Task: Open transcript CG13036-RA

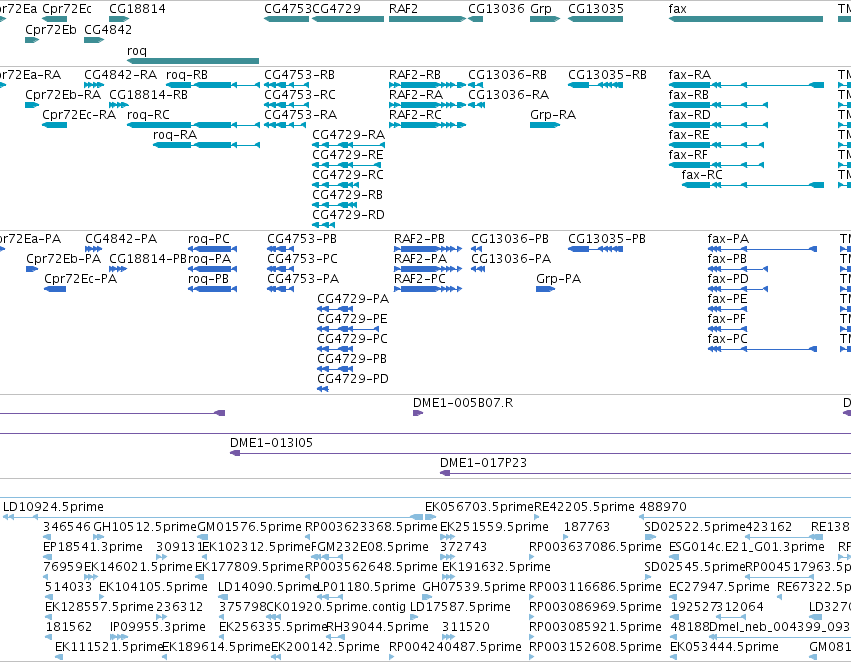Action: (509, 95)
